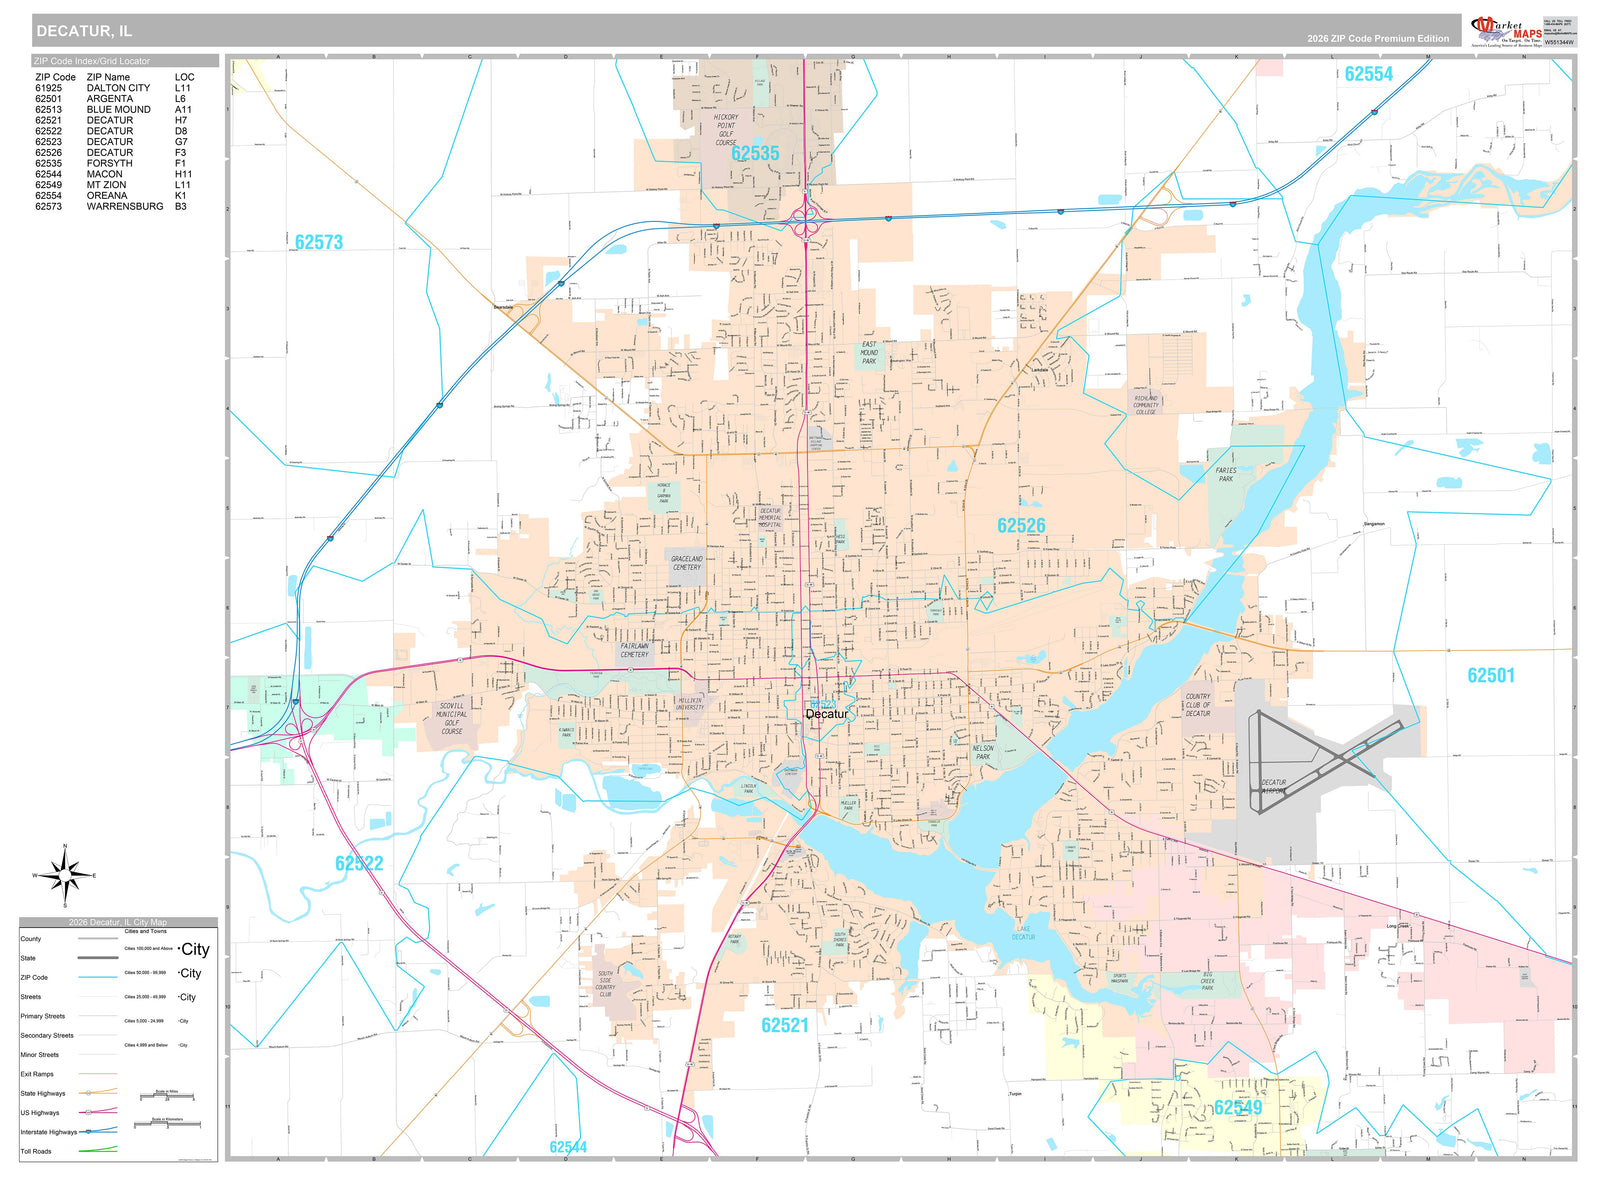Viewport: 1600px width, 1177px height.
Task: Click the East Mound Park label
Action: coord(869,353)
